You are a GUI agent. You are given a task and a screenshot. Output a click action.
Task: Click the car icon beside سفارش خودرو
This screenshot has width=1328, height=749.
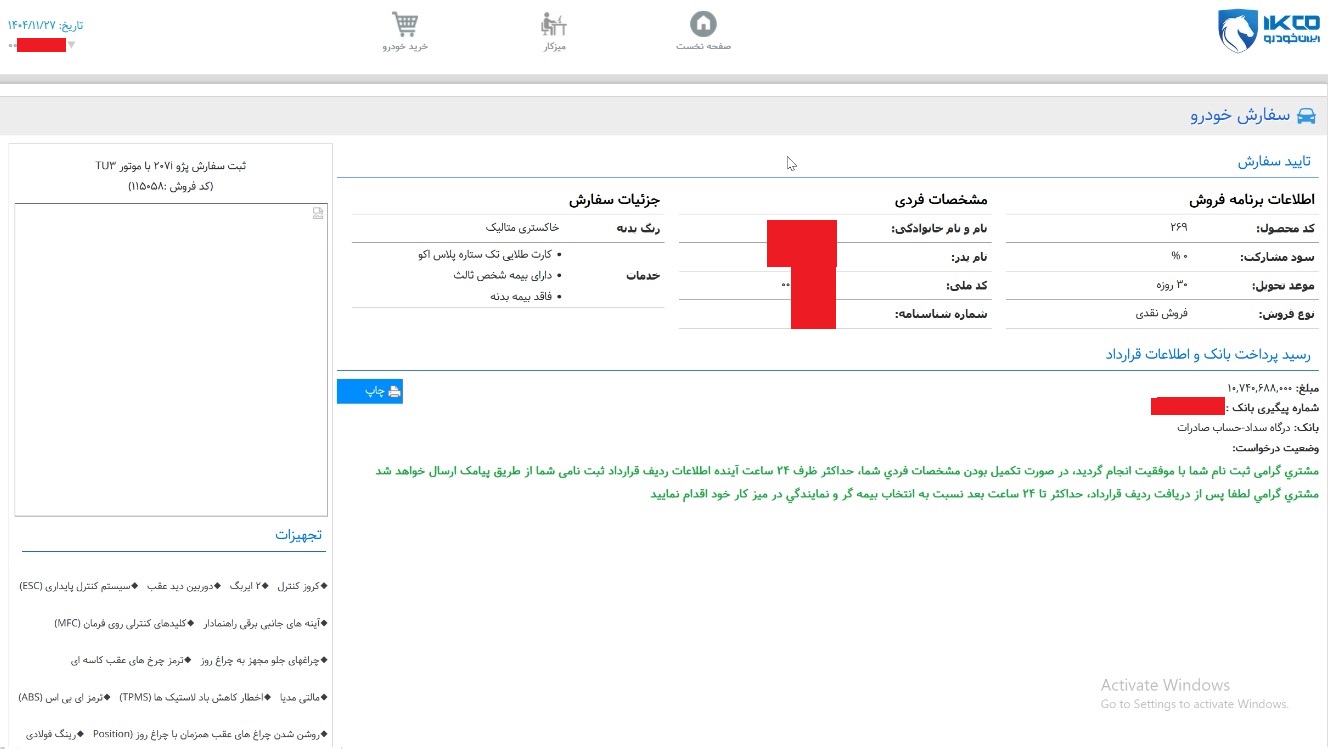tap(1306, 116)
